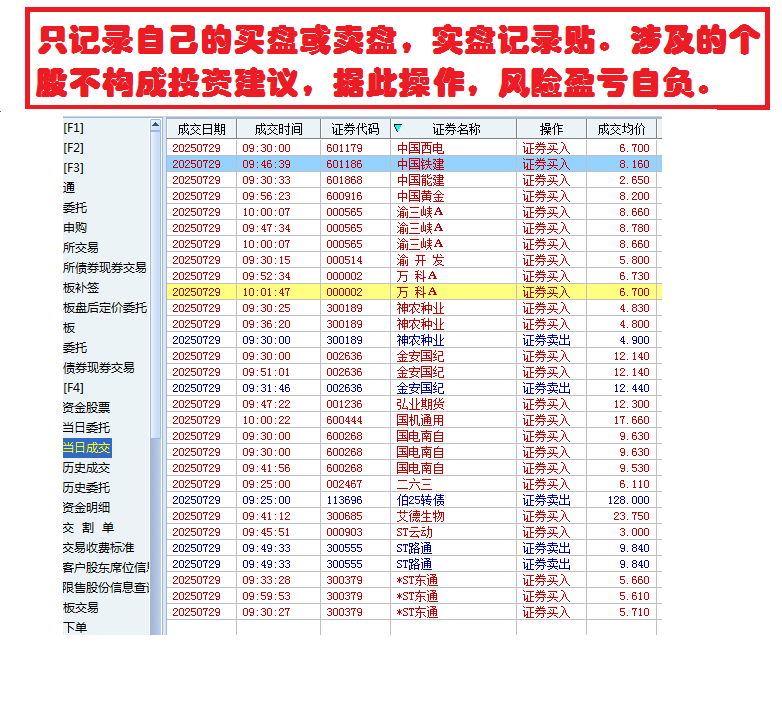Click price 128.000 cell
The height and width of the screenshot is (727, 782).
(x=628, y=500)
